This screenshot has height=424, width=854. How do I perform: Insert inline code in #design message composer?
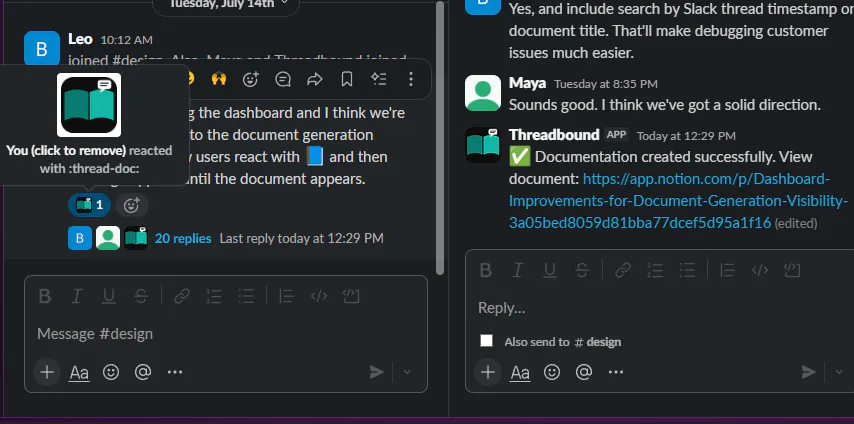click(319, 296)
